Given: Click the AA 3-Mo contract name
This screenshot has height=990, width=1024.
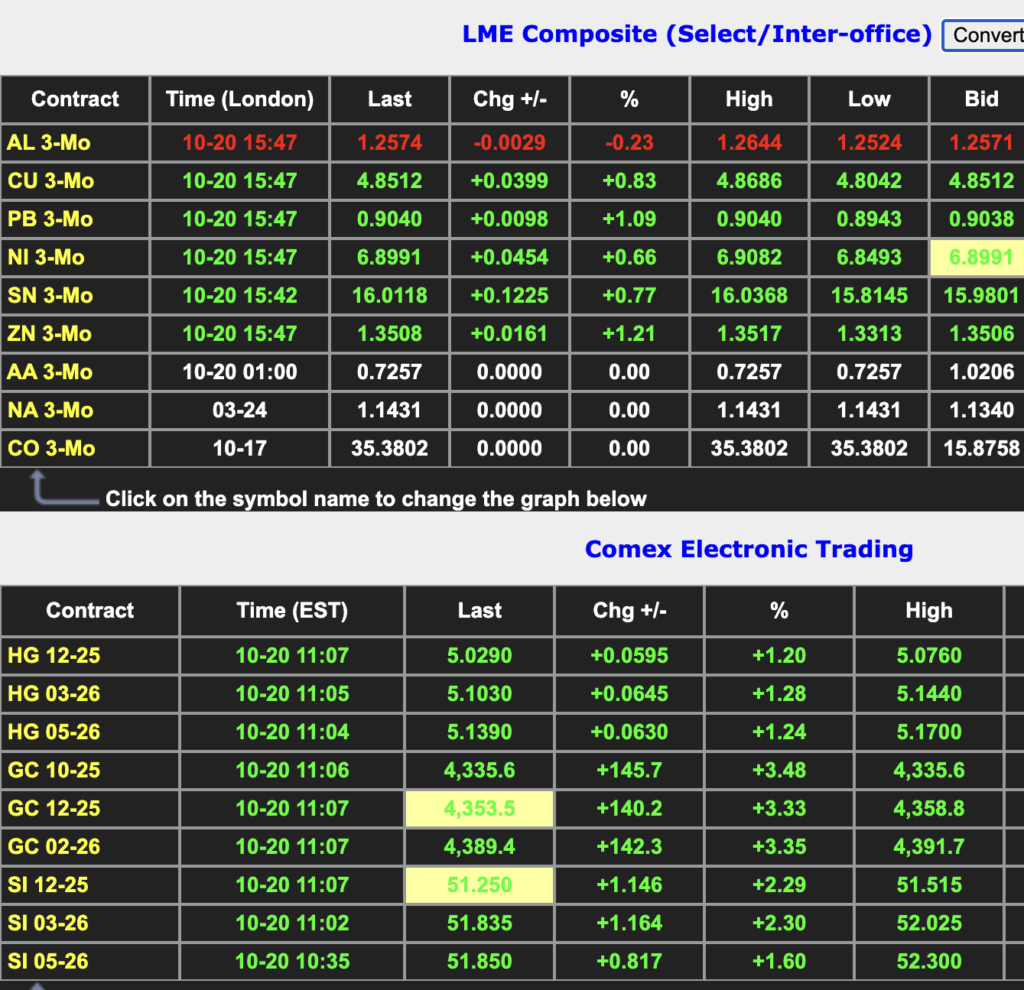Looking at the screenshot, I should point(50,372).
